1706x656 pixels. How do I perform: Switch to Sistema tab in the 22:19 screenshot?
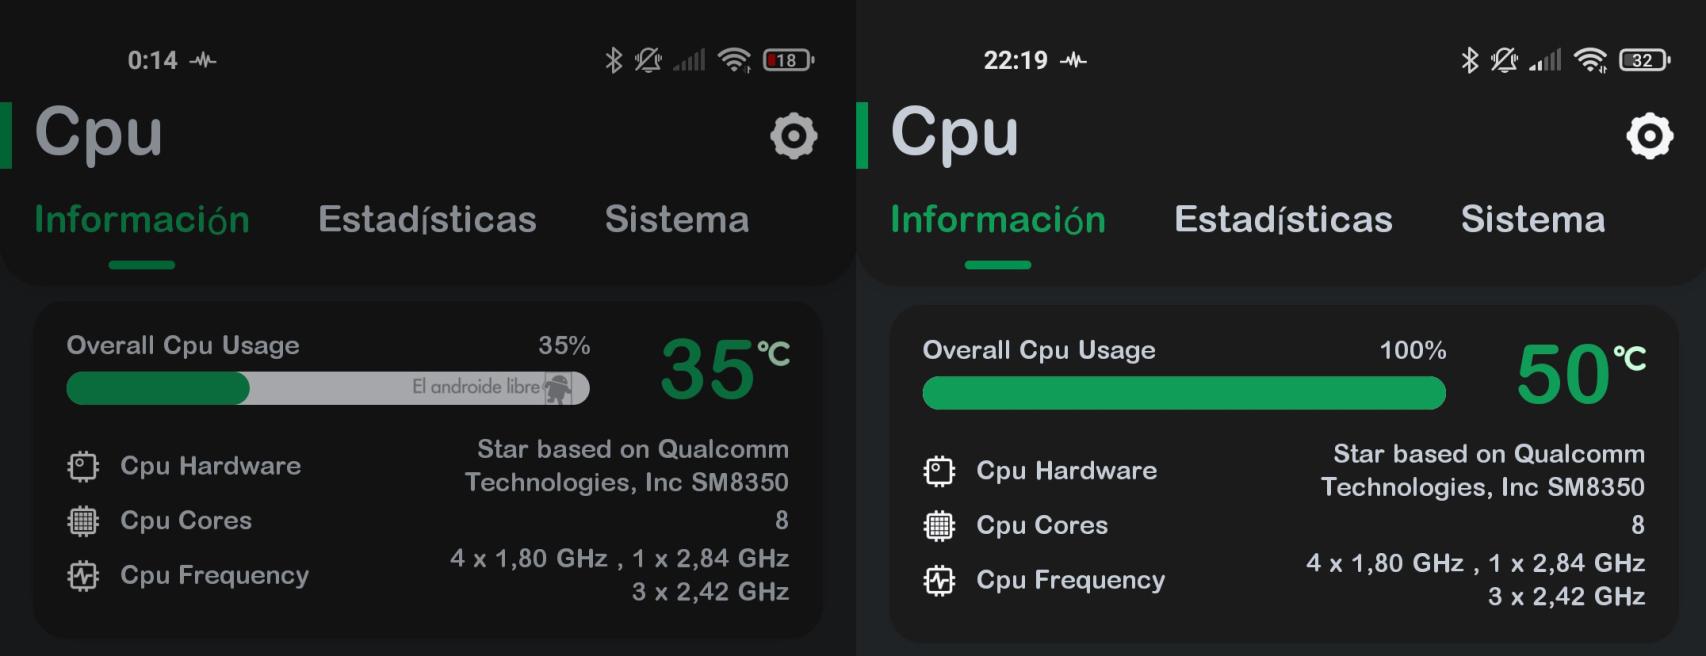(x=1532, y=219)
